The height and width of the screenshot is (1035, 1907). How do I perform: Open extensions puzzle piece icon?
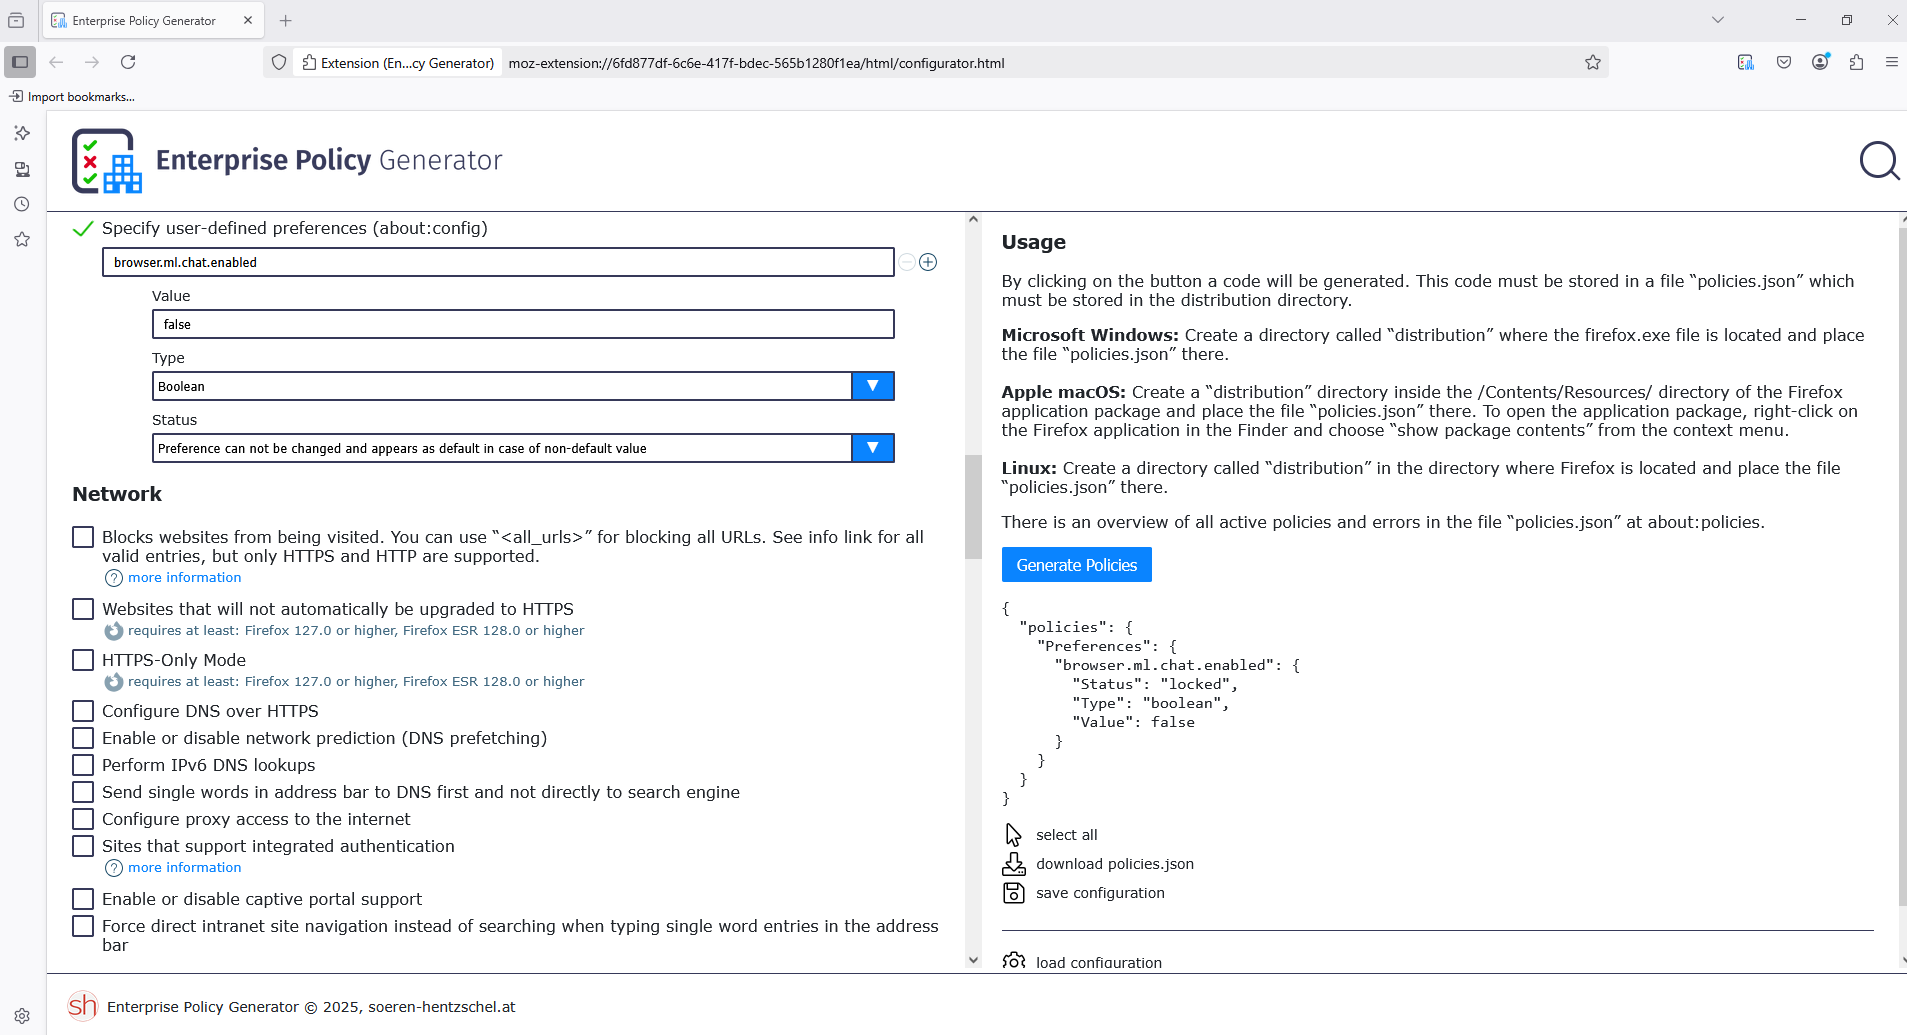point(1857,62)
